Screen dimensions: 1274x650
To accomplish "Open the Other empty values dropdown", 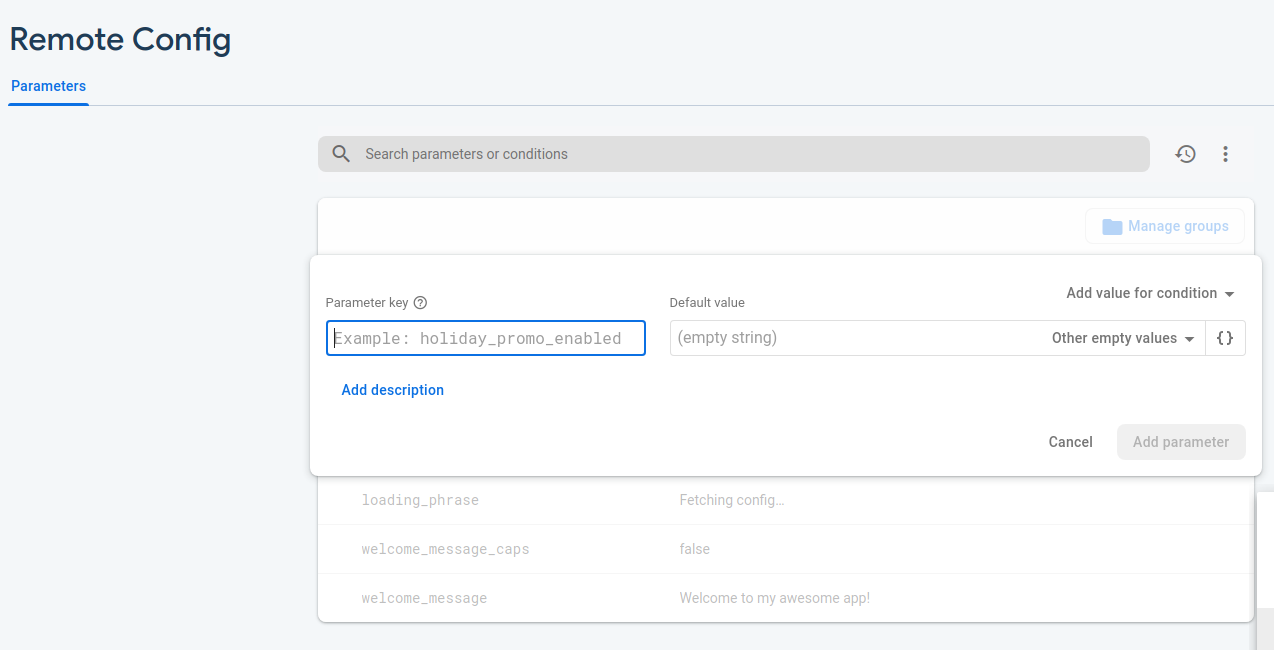I will click(1123, 338).
